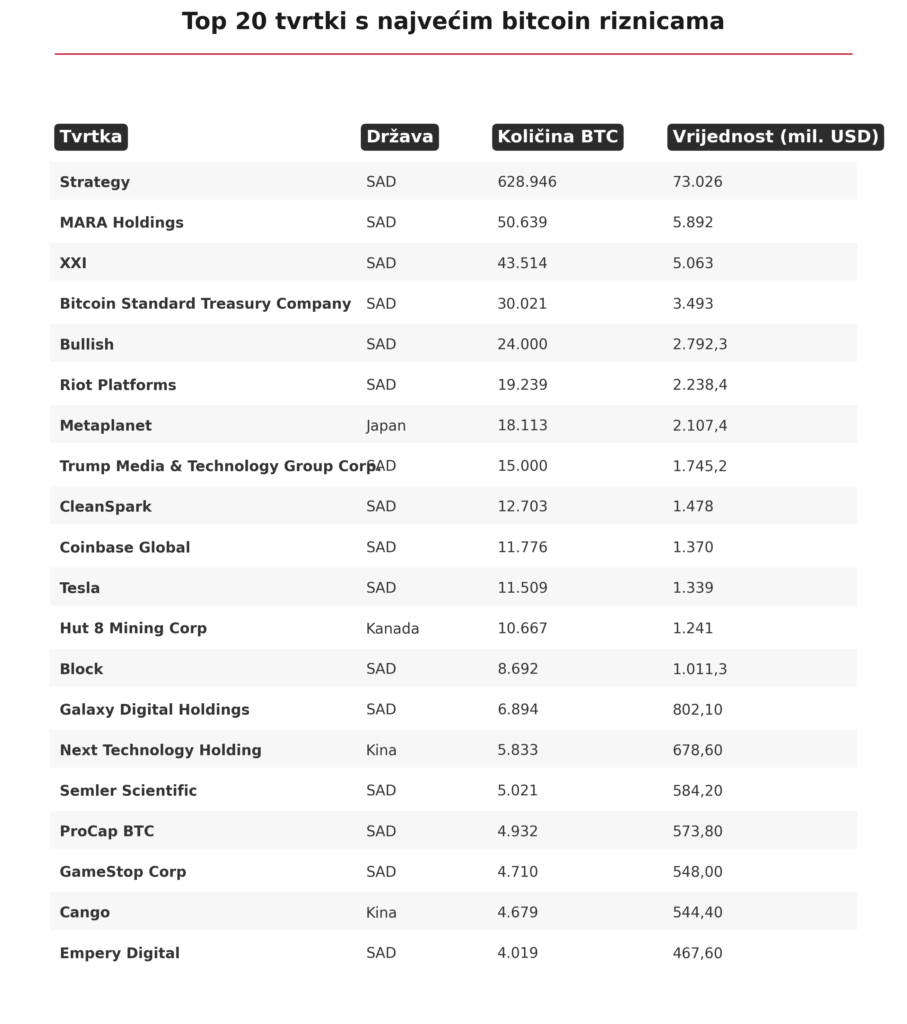The image size is (907, 1024).
Task: Click the Vrijednost (mil. USD) header
Action: coord(775,137)
